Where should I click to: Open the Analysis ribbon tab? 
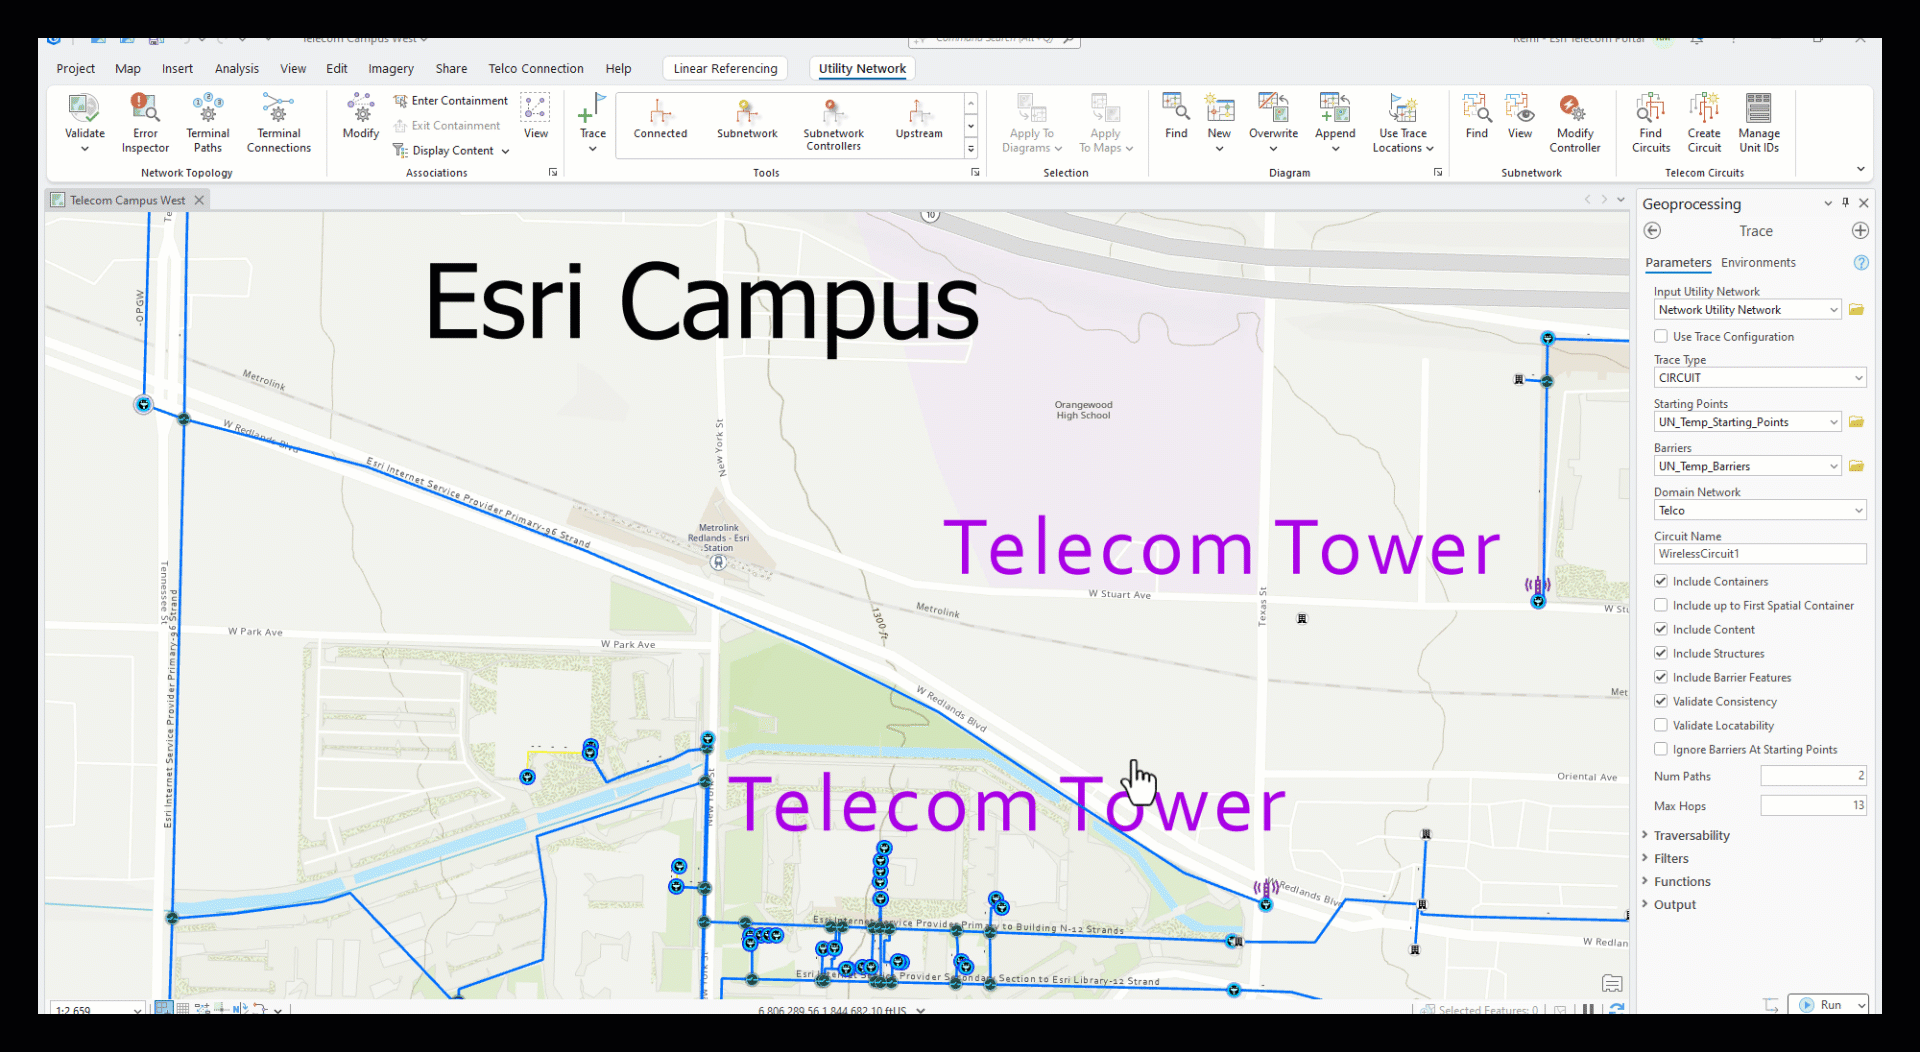click(x=237, y=68)
